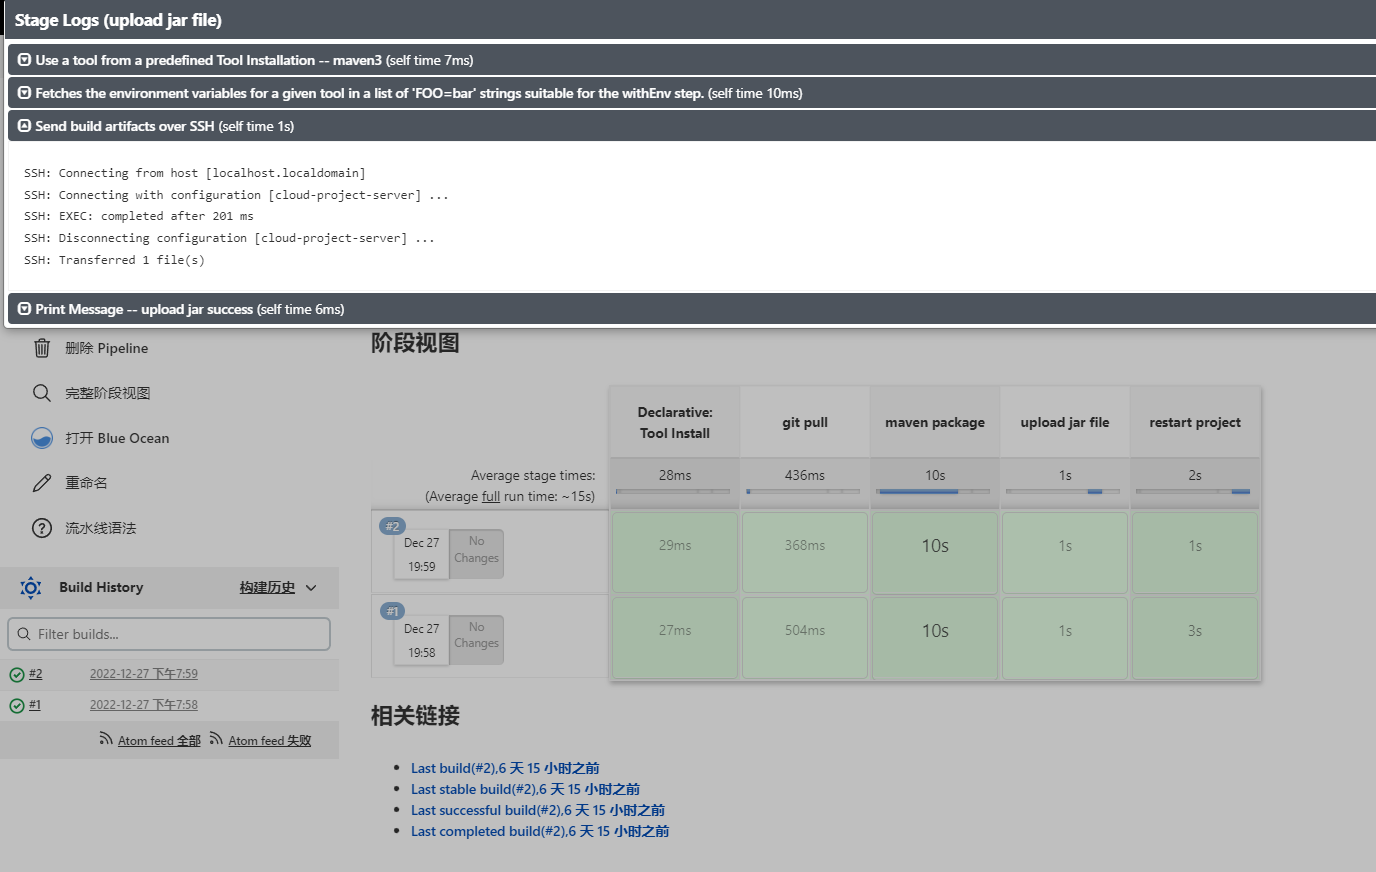Open Last successful build(#2) link
Viewport: 1376px width, 872px height.
538,810
